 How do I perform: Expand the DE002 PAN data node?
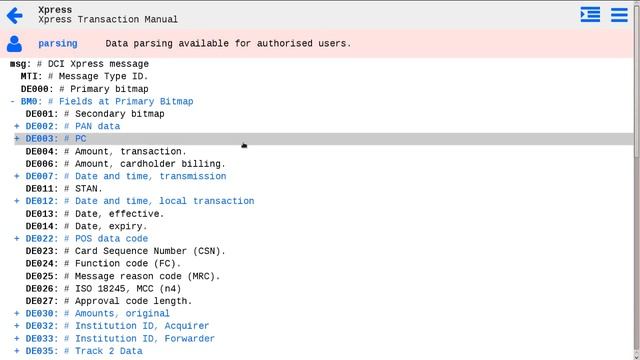(x=17, y=126)
